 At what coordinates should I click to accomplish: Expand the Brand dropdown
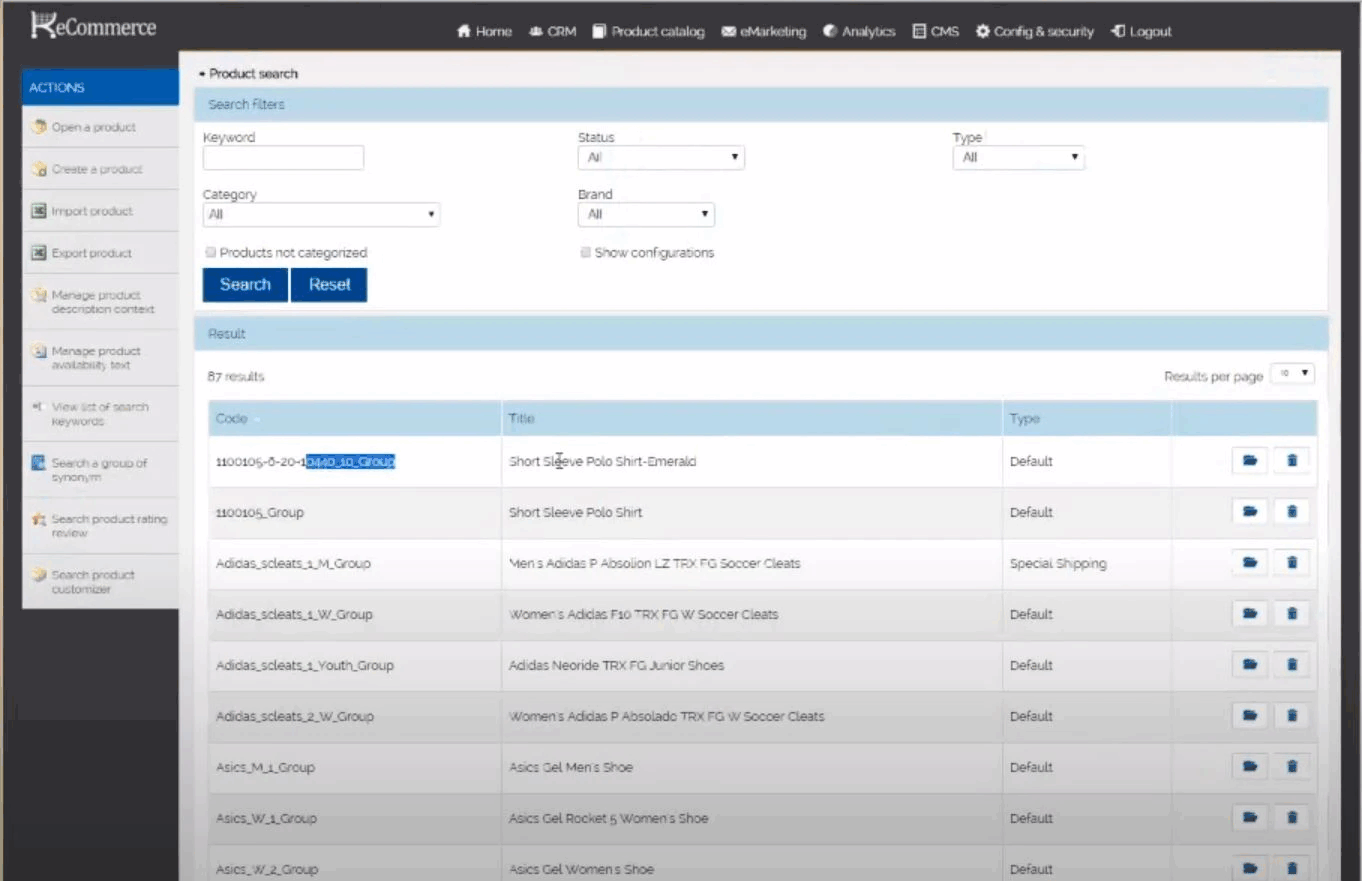(x=646, y=214)
